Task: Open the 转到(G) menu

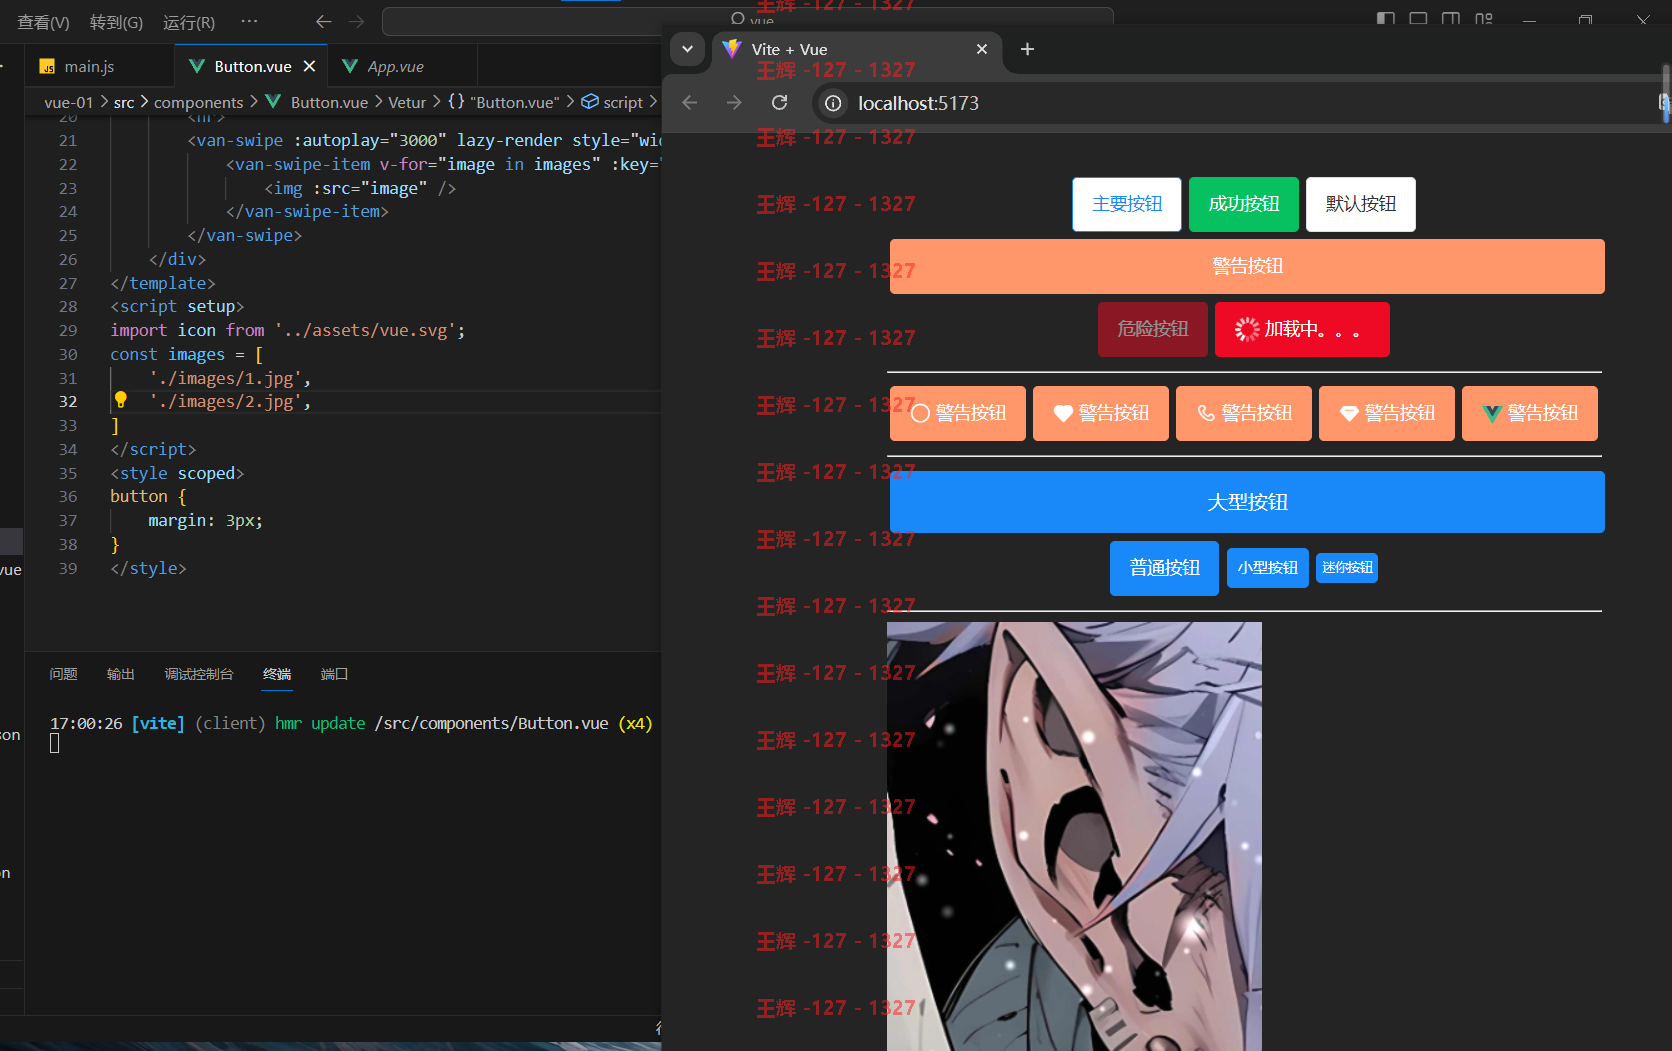Action: (116, 22)
